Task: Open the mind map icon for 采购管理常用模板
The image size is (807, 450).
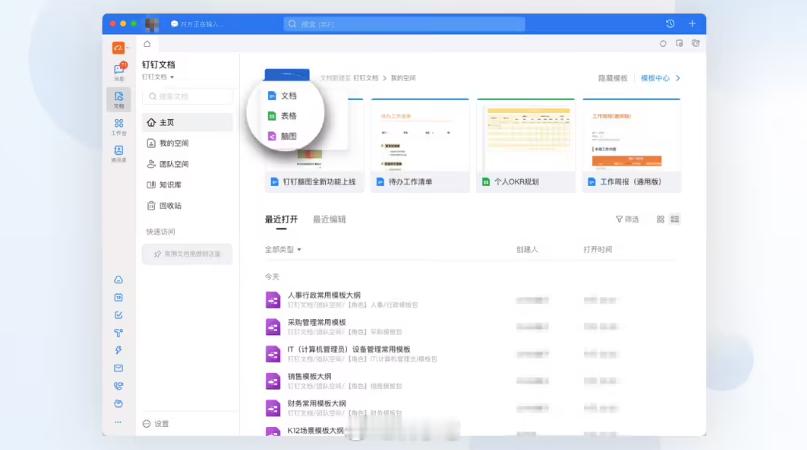Action: [x=273, y=327]
